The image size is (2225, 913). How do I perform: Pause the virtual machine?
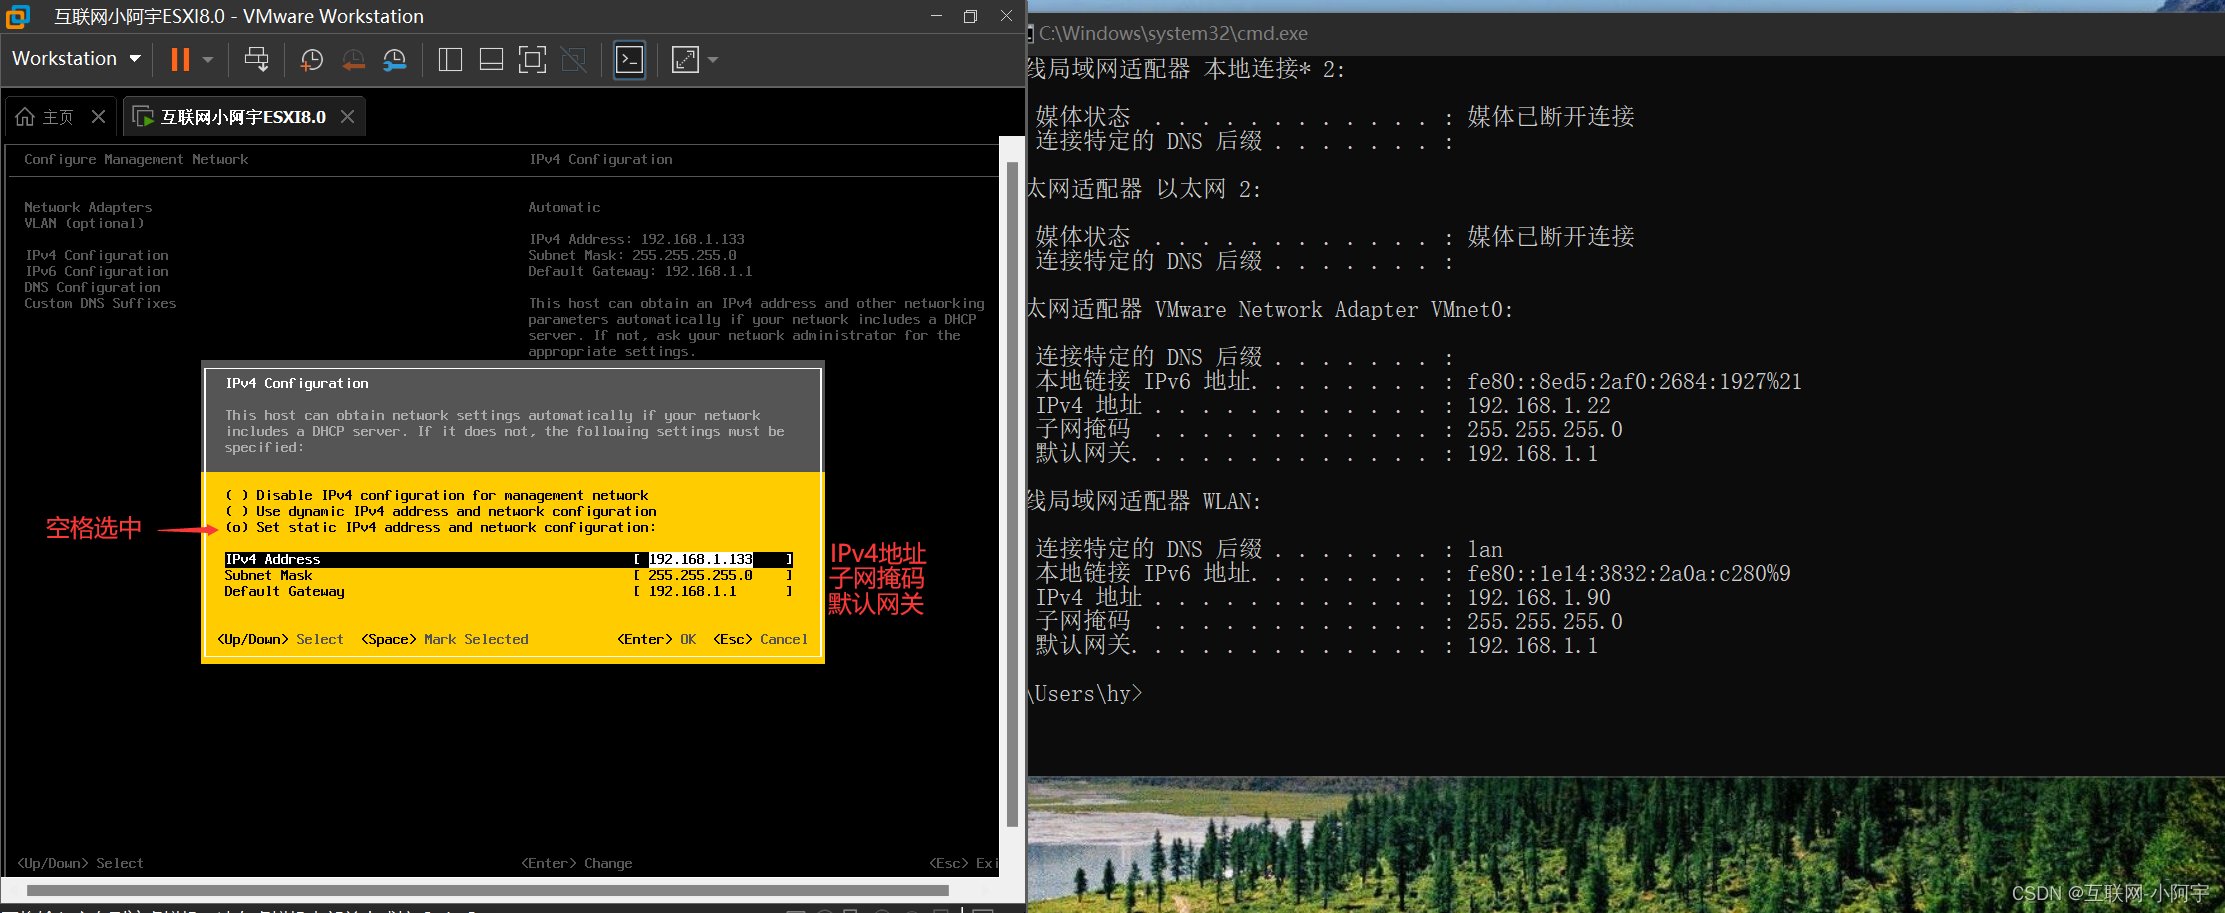[x=180, y=60]
